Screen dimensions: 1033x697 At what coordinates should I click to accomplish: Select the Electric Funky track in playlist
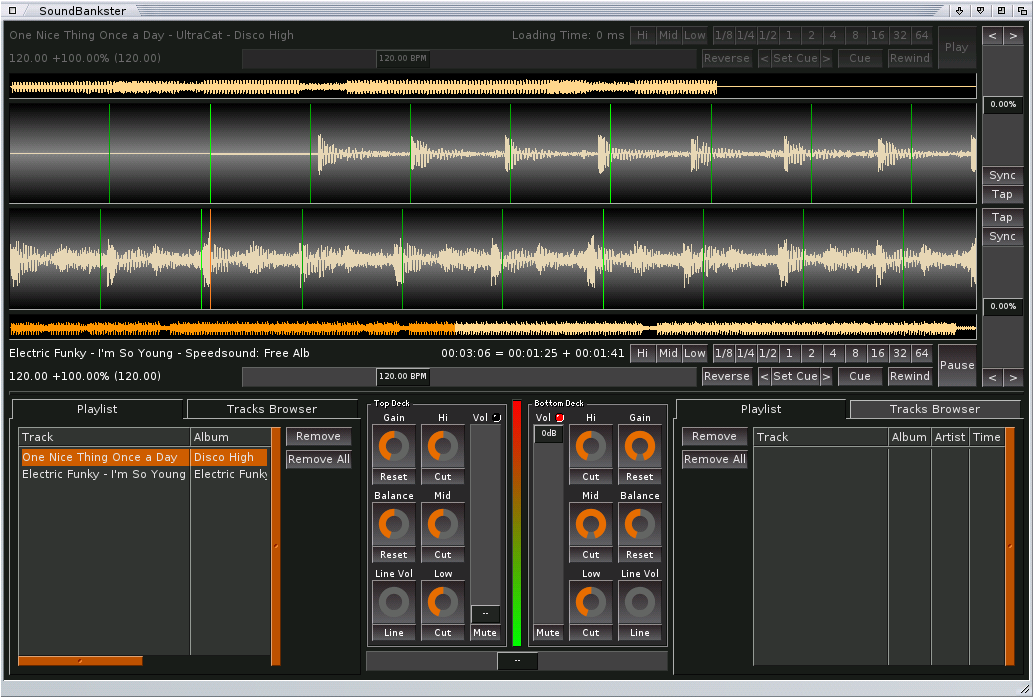104,474
